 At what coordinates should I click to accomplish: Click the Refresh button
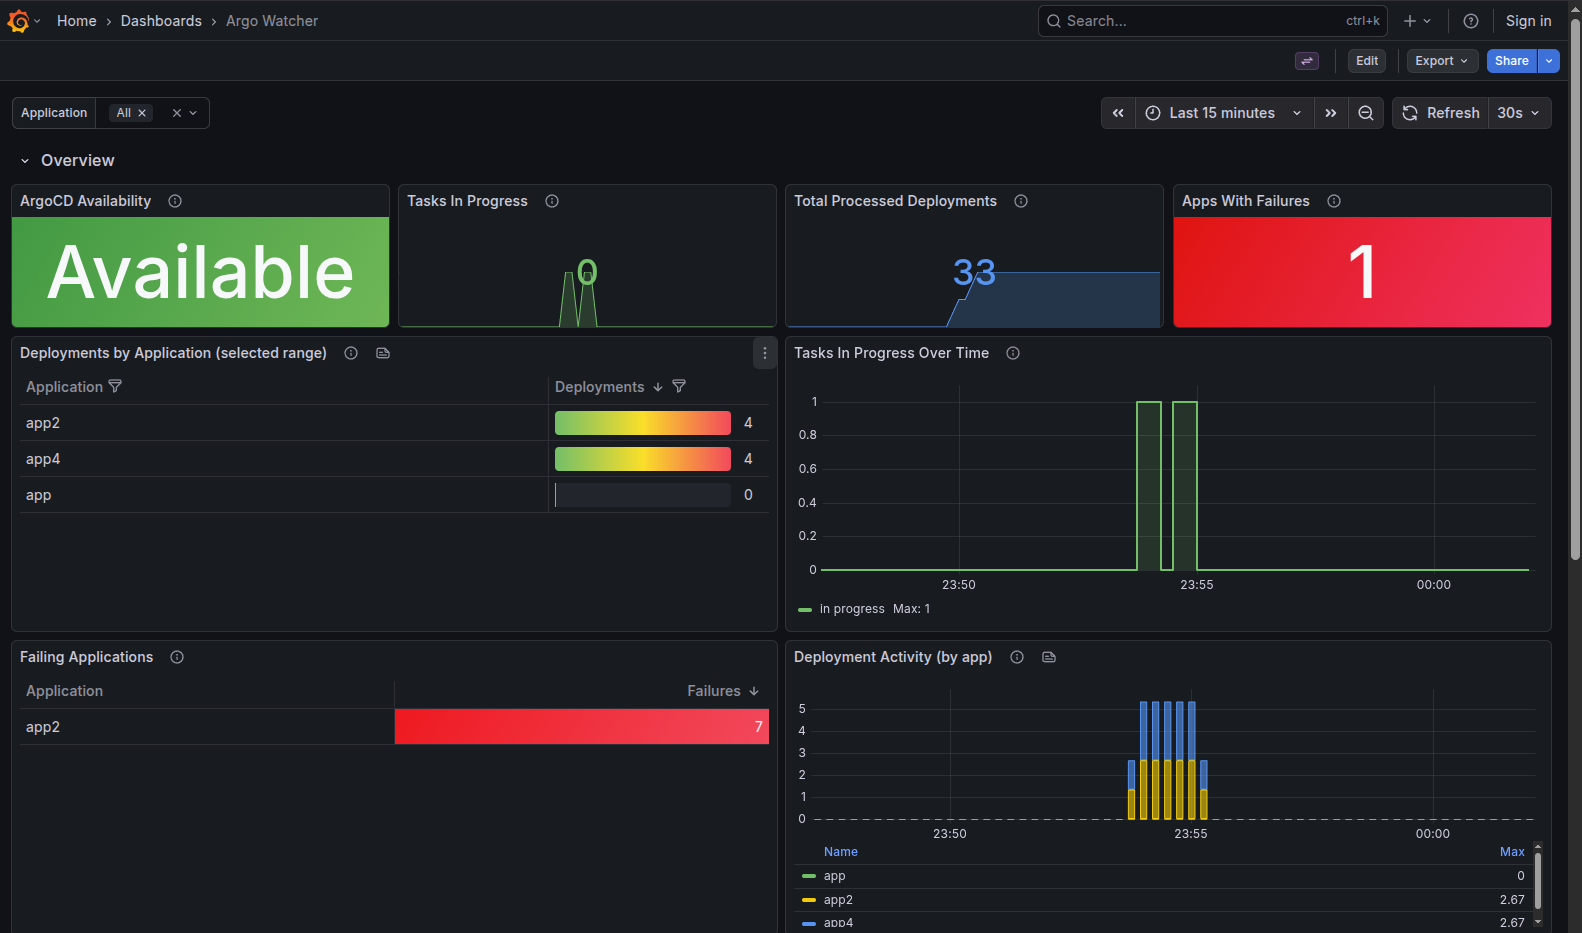tap(1440, 113)
